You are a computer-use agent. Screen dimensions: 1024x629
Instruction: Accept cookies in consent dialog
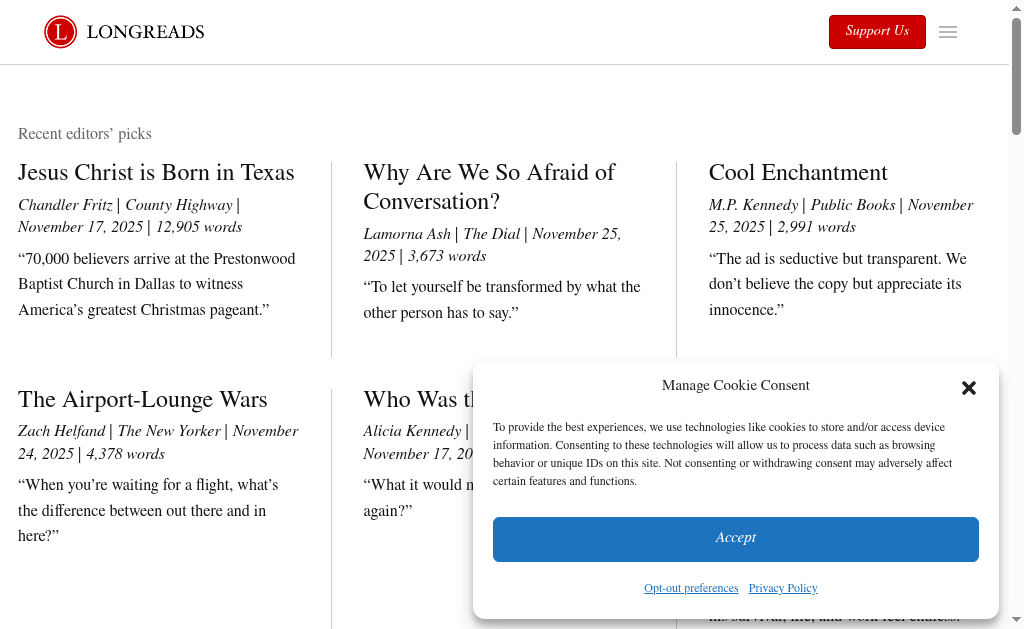[x=735, y=539]
